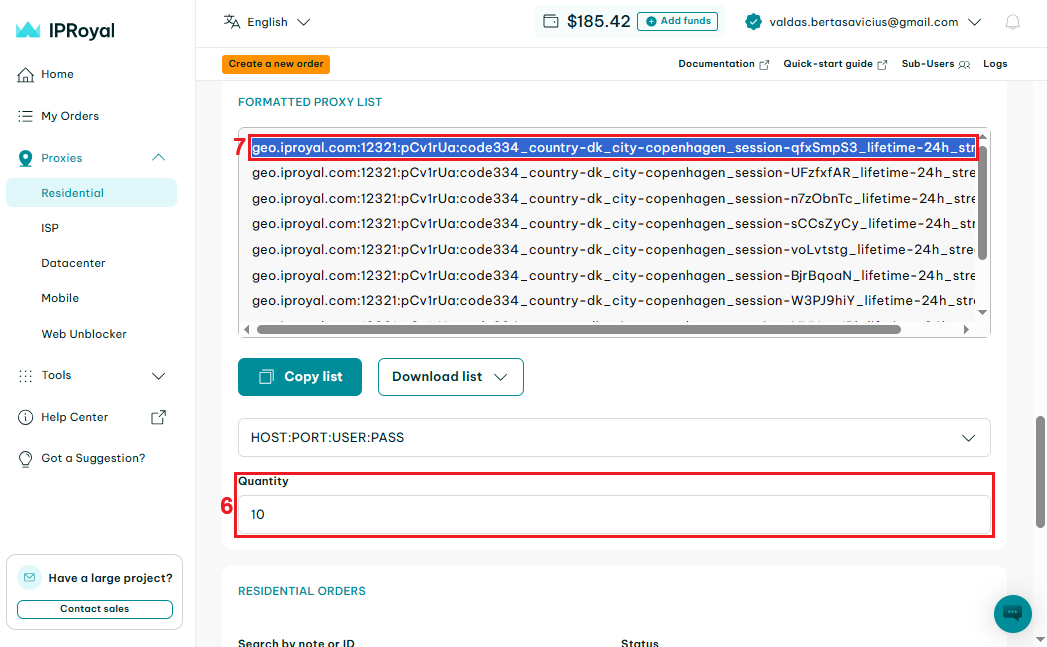Click the language translate icon
The height and width of the screenshot is (647, 1047).
(232, 22)
